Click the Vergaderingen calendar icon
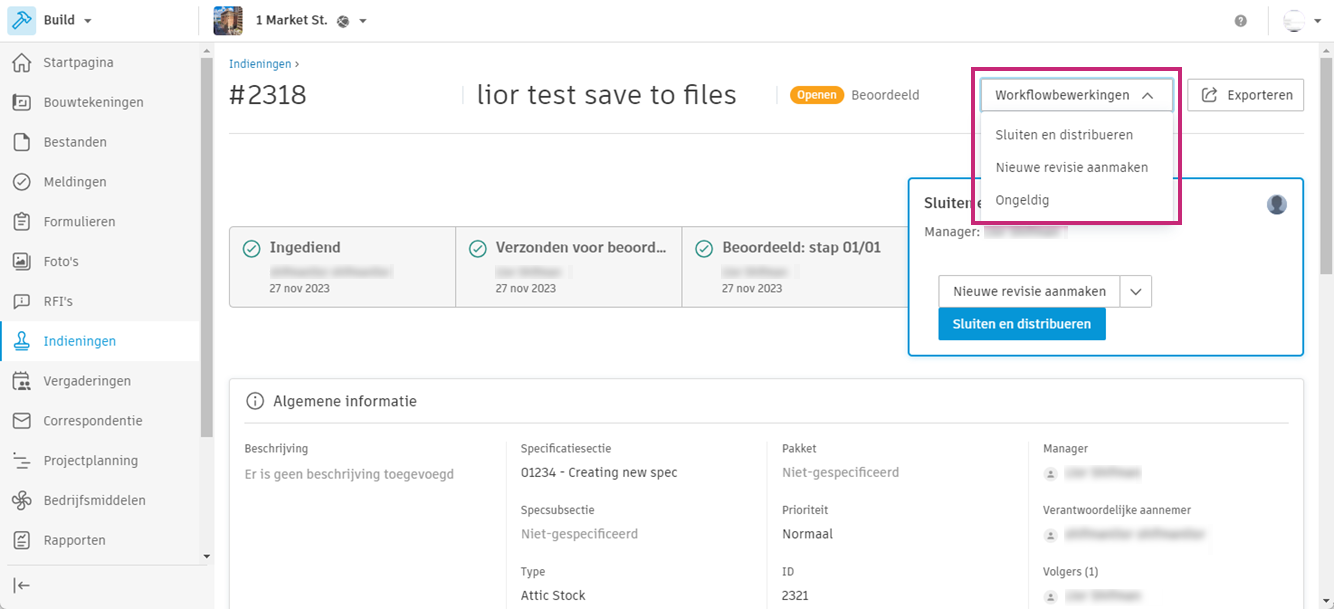 point(21,381)
